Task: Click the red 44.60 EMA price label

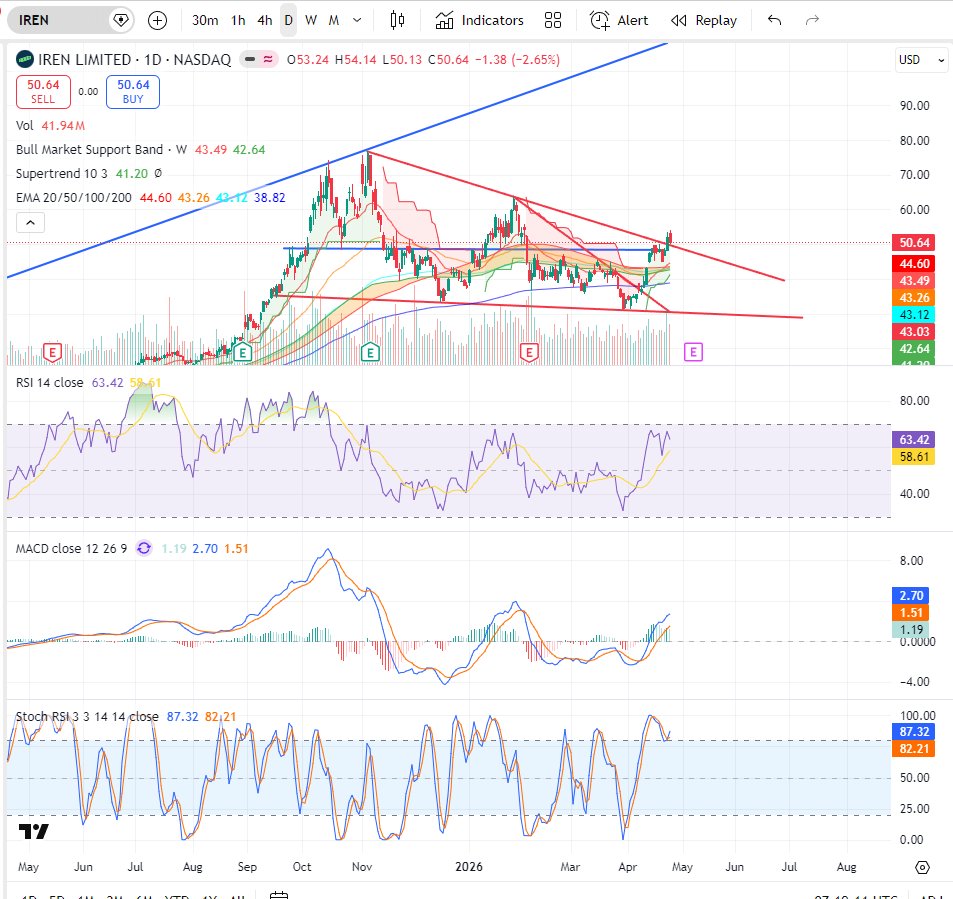Action: click(x=913, y=263)
